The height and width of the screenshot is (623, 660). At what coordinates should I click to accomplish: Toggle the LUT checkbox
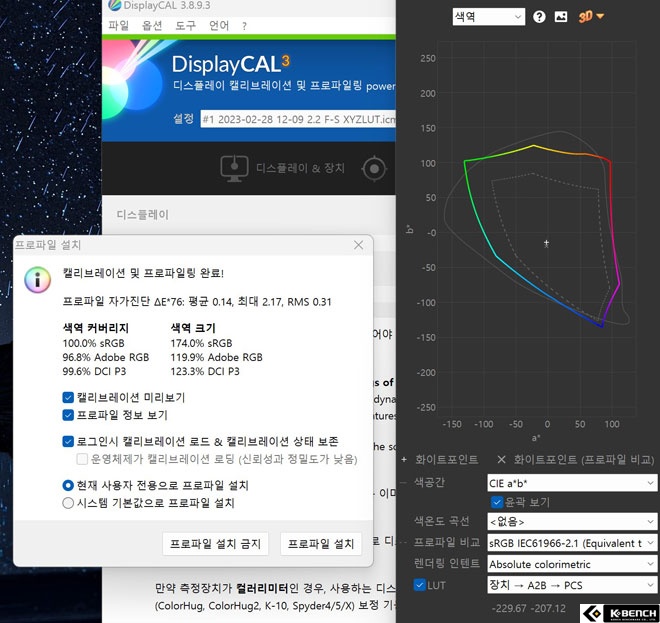[419, 585]
